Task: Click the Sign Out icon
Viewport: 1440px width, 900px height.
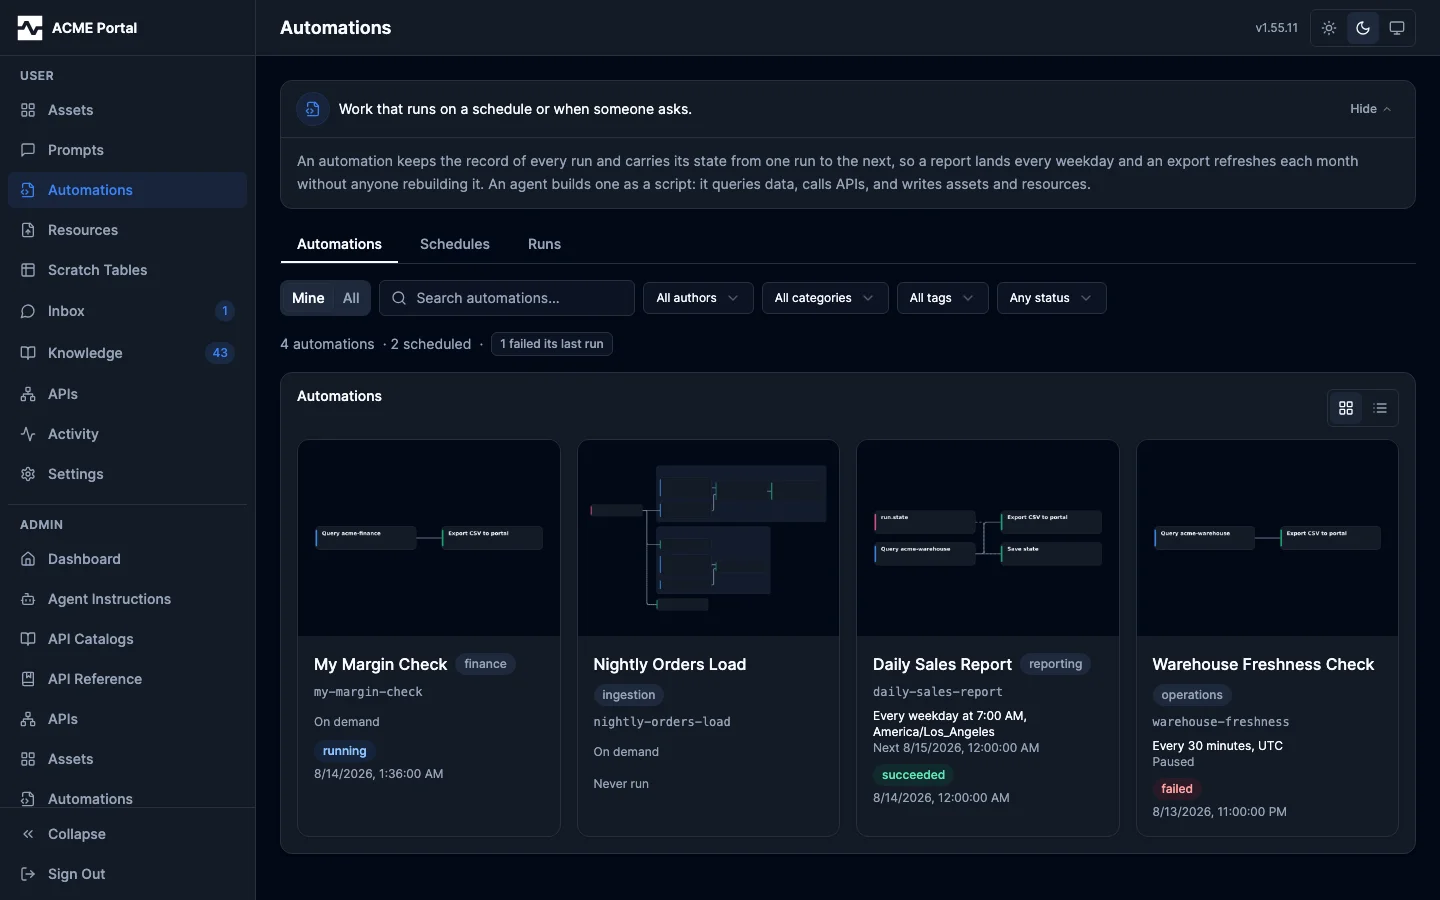Action: pyautogui.click(x=28, y=874)
